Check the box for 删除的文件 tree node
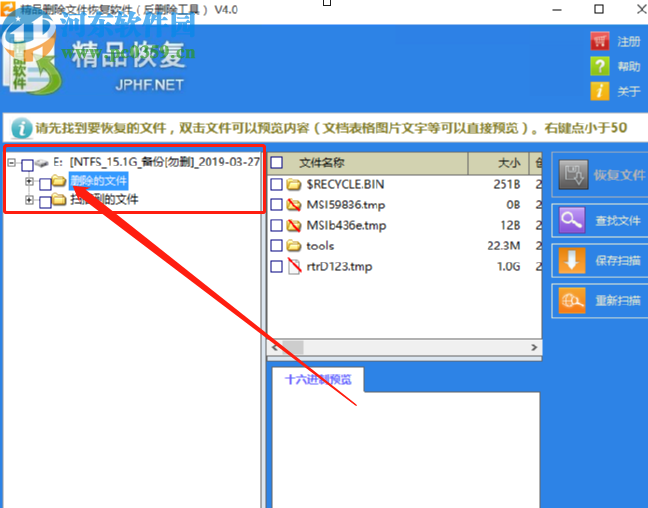Viewport: 648px width, 508px height. 45,184
